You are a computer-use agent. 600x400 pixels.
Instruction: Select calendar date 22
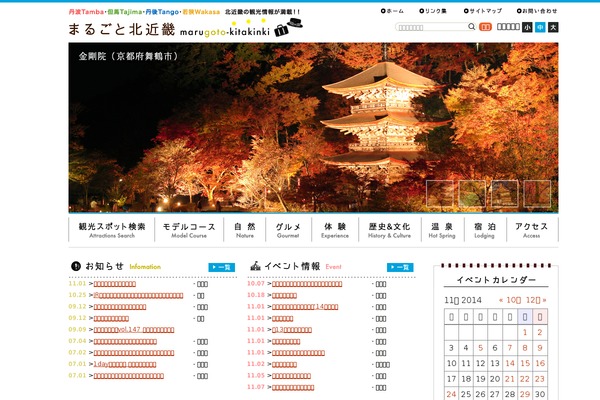pos(525,379)
